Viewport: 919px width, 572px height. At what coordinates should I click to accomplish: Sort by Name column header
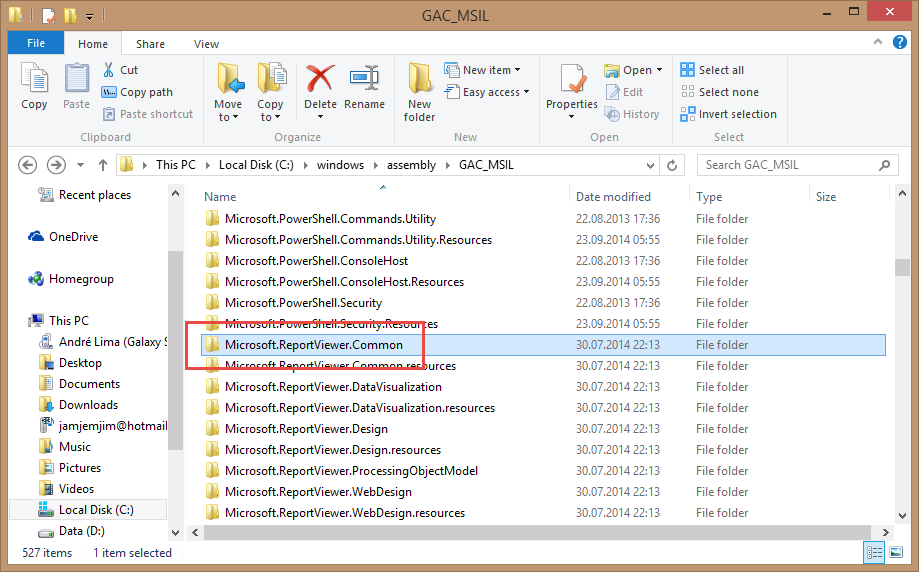tap(220, 197)
